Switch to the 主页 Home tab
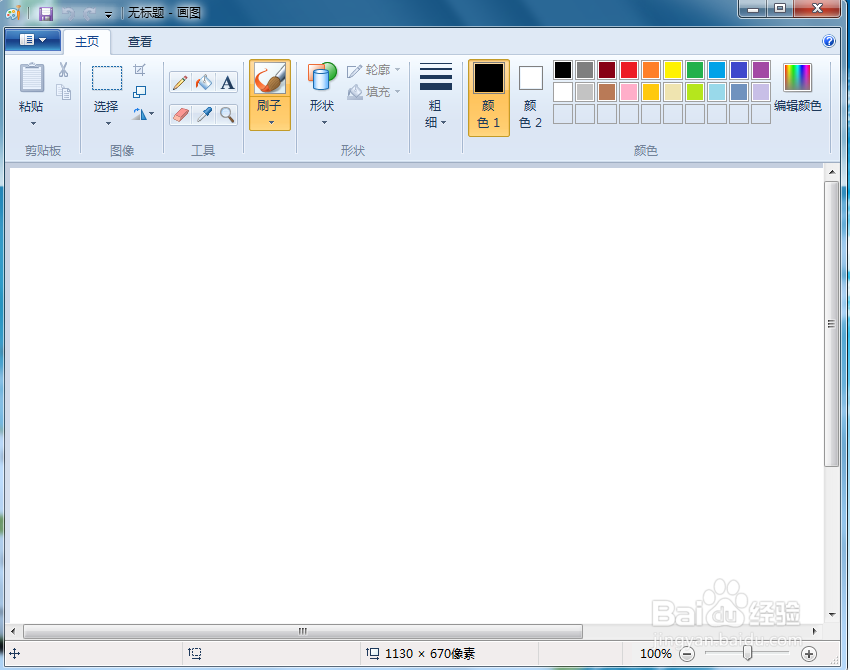The width and height of the screenshot is (850, 670). point(87,42)
